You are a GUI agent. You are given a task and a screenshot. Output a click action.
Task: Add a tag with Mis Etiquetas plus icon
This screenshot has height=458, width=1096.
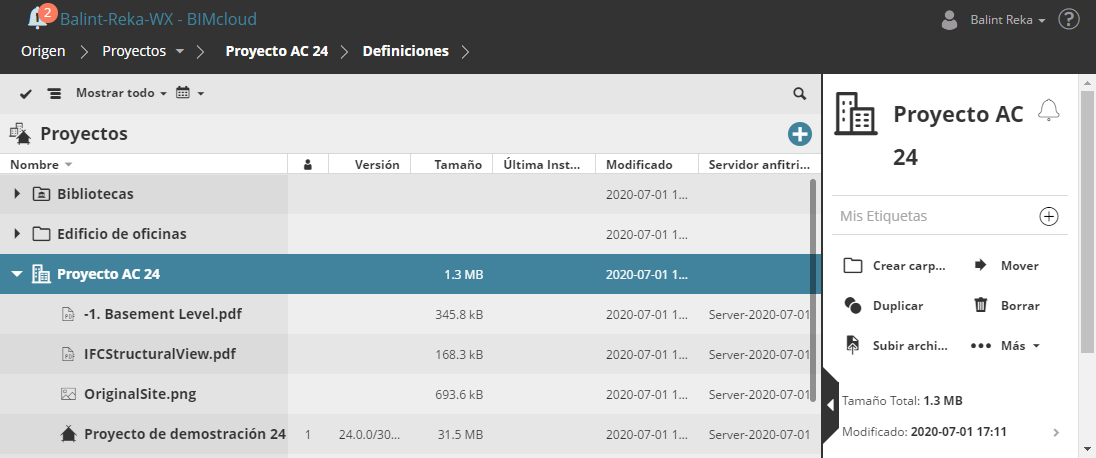tap(1049, 216)
